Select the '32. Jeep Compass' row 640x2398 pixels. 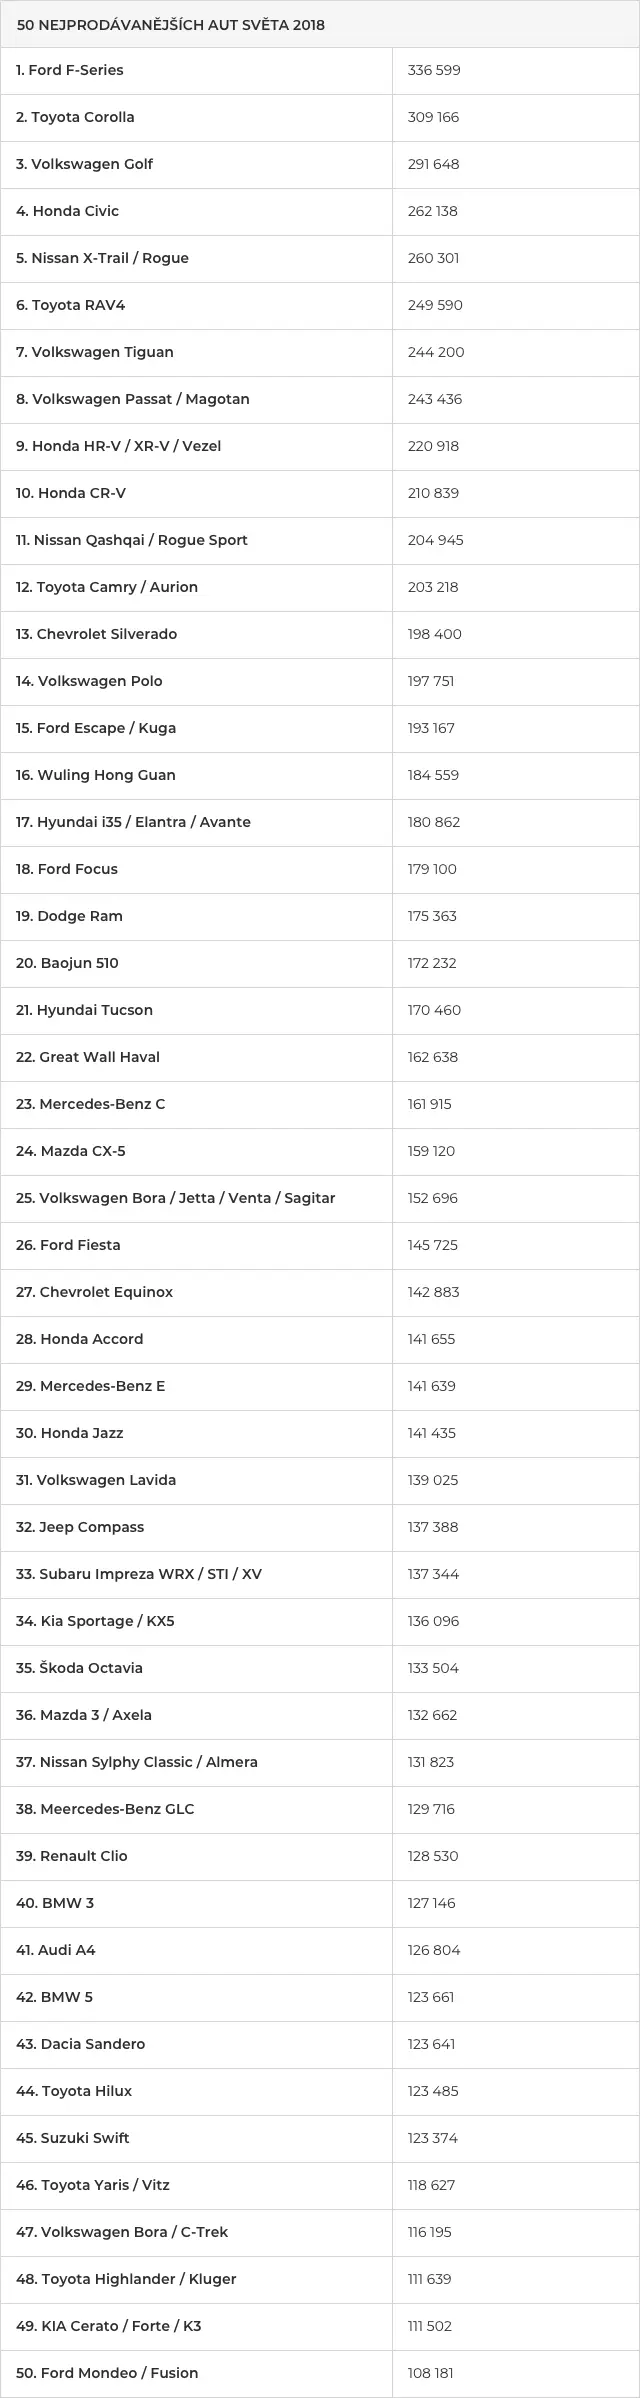click(320, 1528)
